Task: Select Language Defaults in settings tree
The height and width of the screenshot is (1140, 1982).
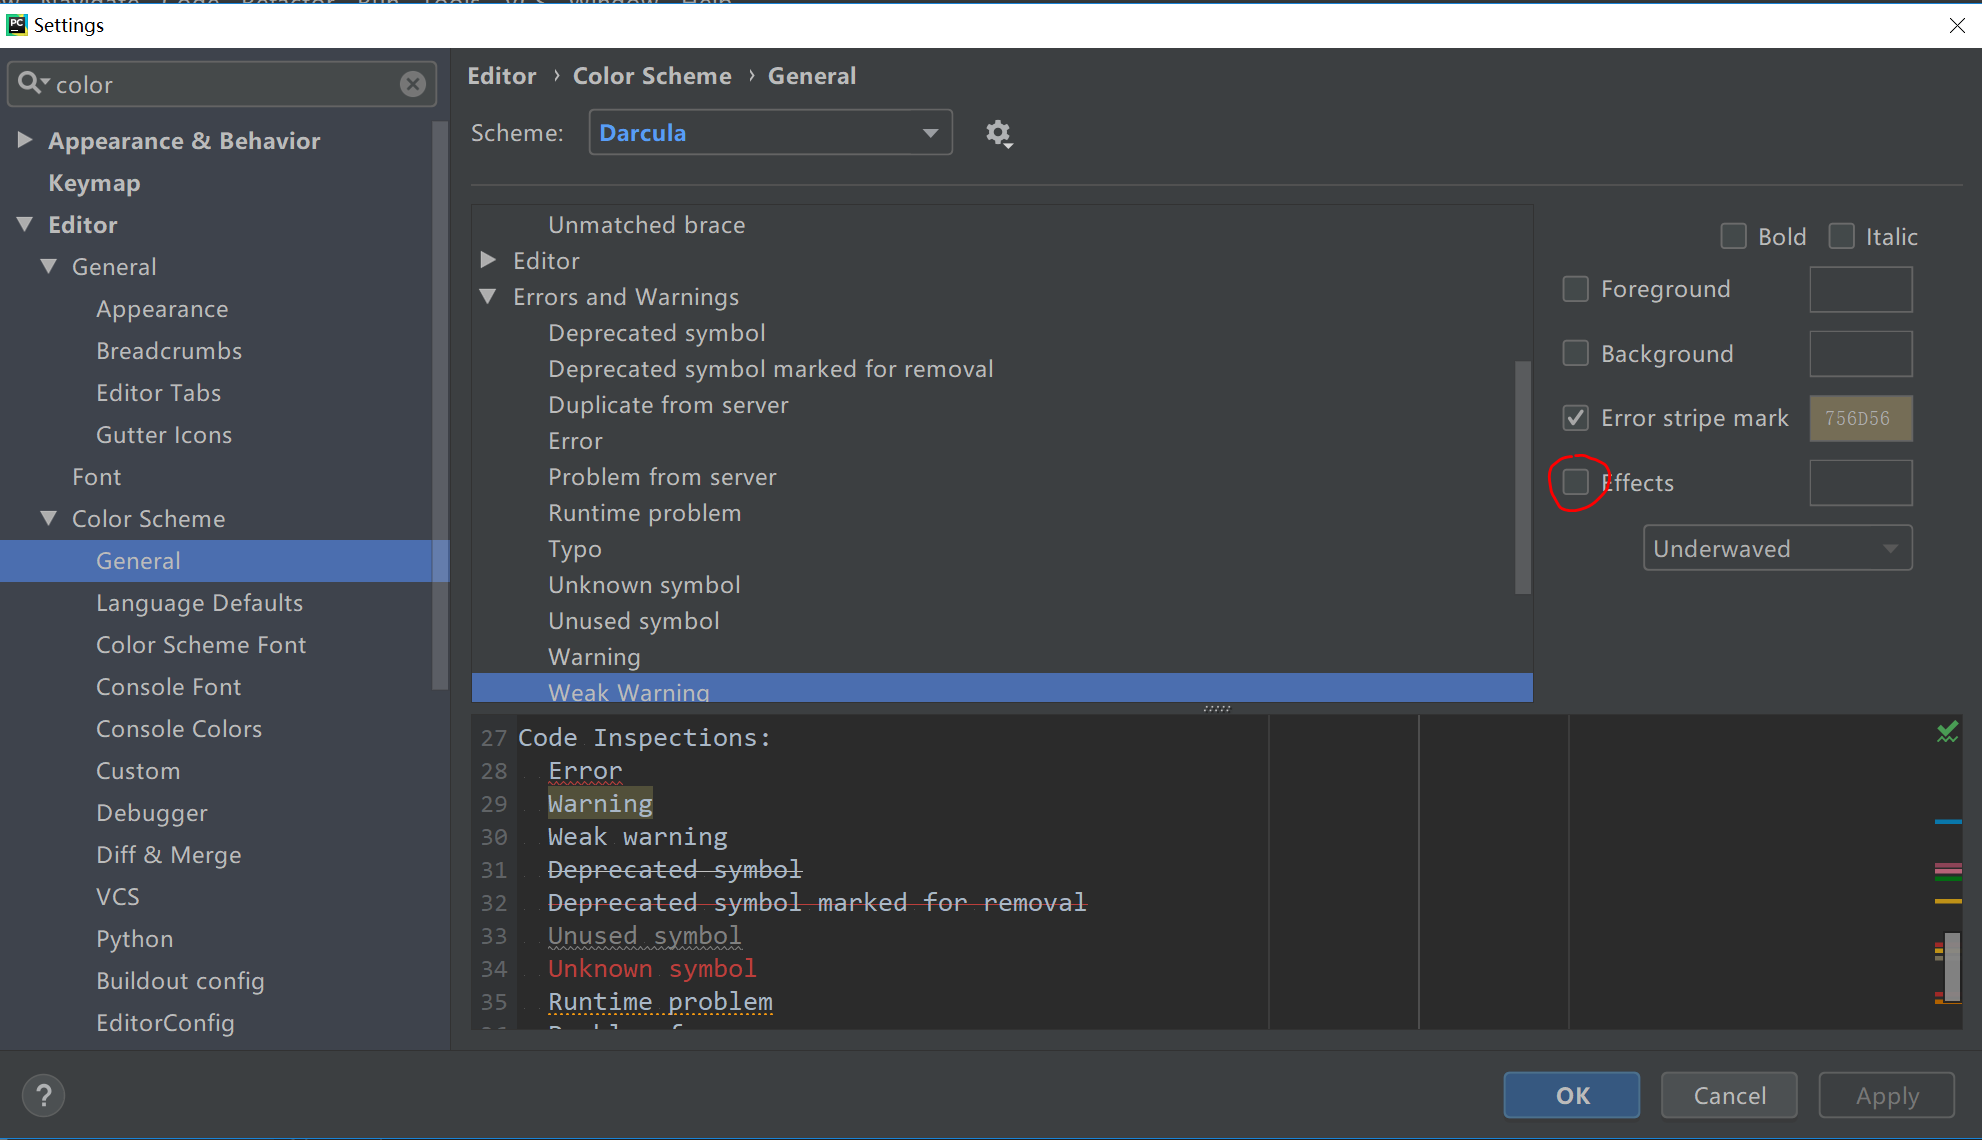Action: tap(199, 603)
